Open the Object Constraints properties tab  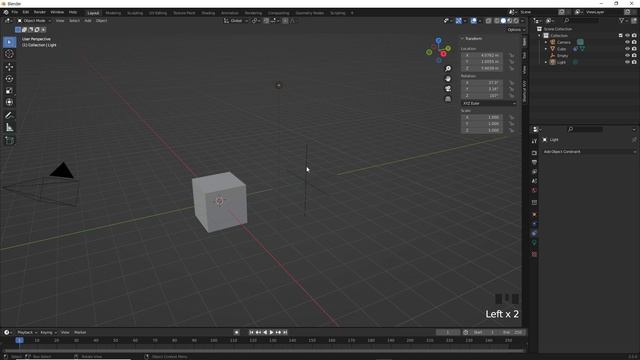pyautogui.click(x=534, y=233)
